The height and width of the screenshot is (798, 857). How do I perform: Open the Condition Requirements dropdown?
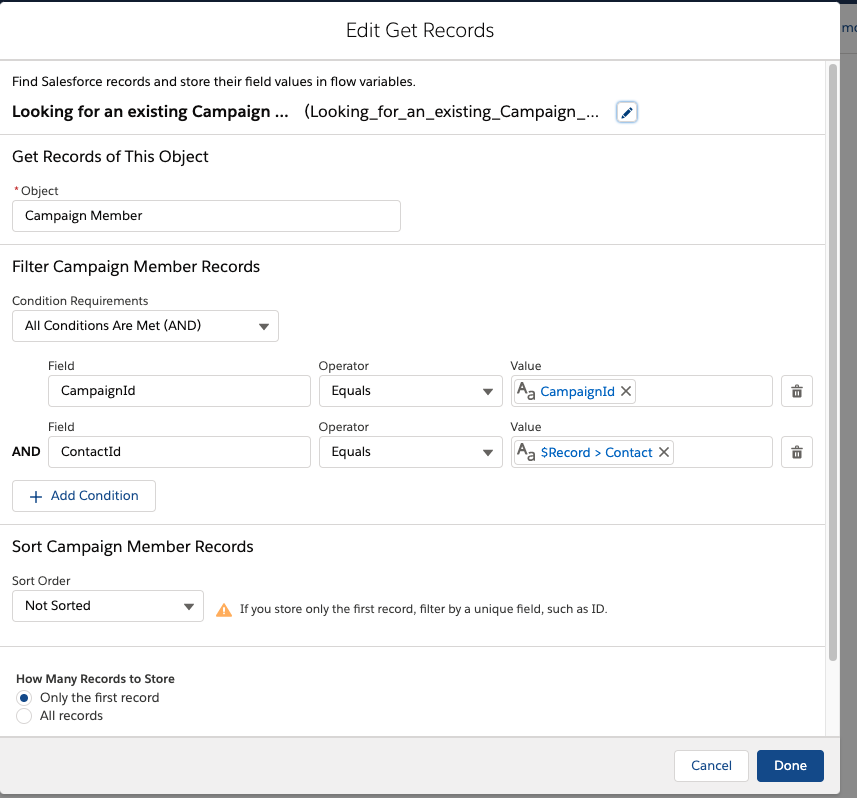coord(145,326)
